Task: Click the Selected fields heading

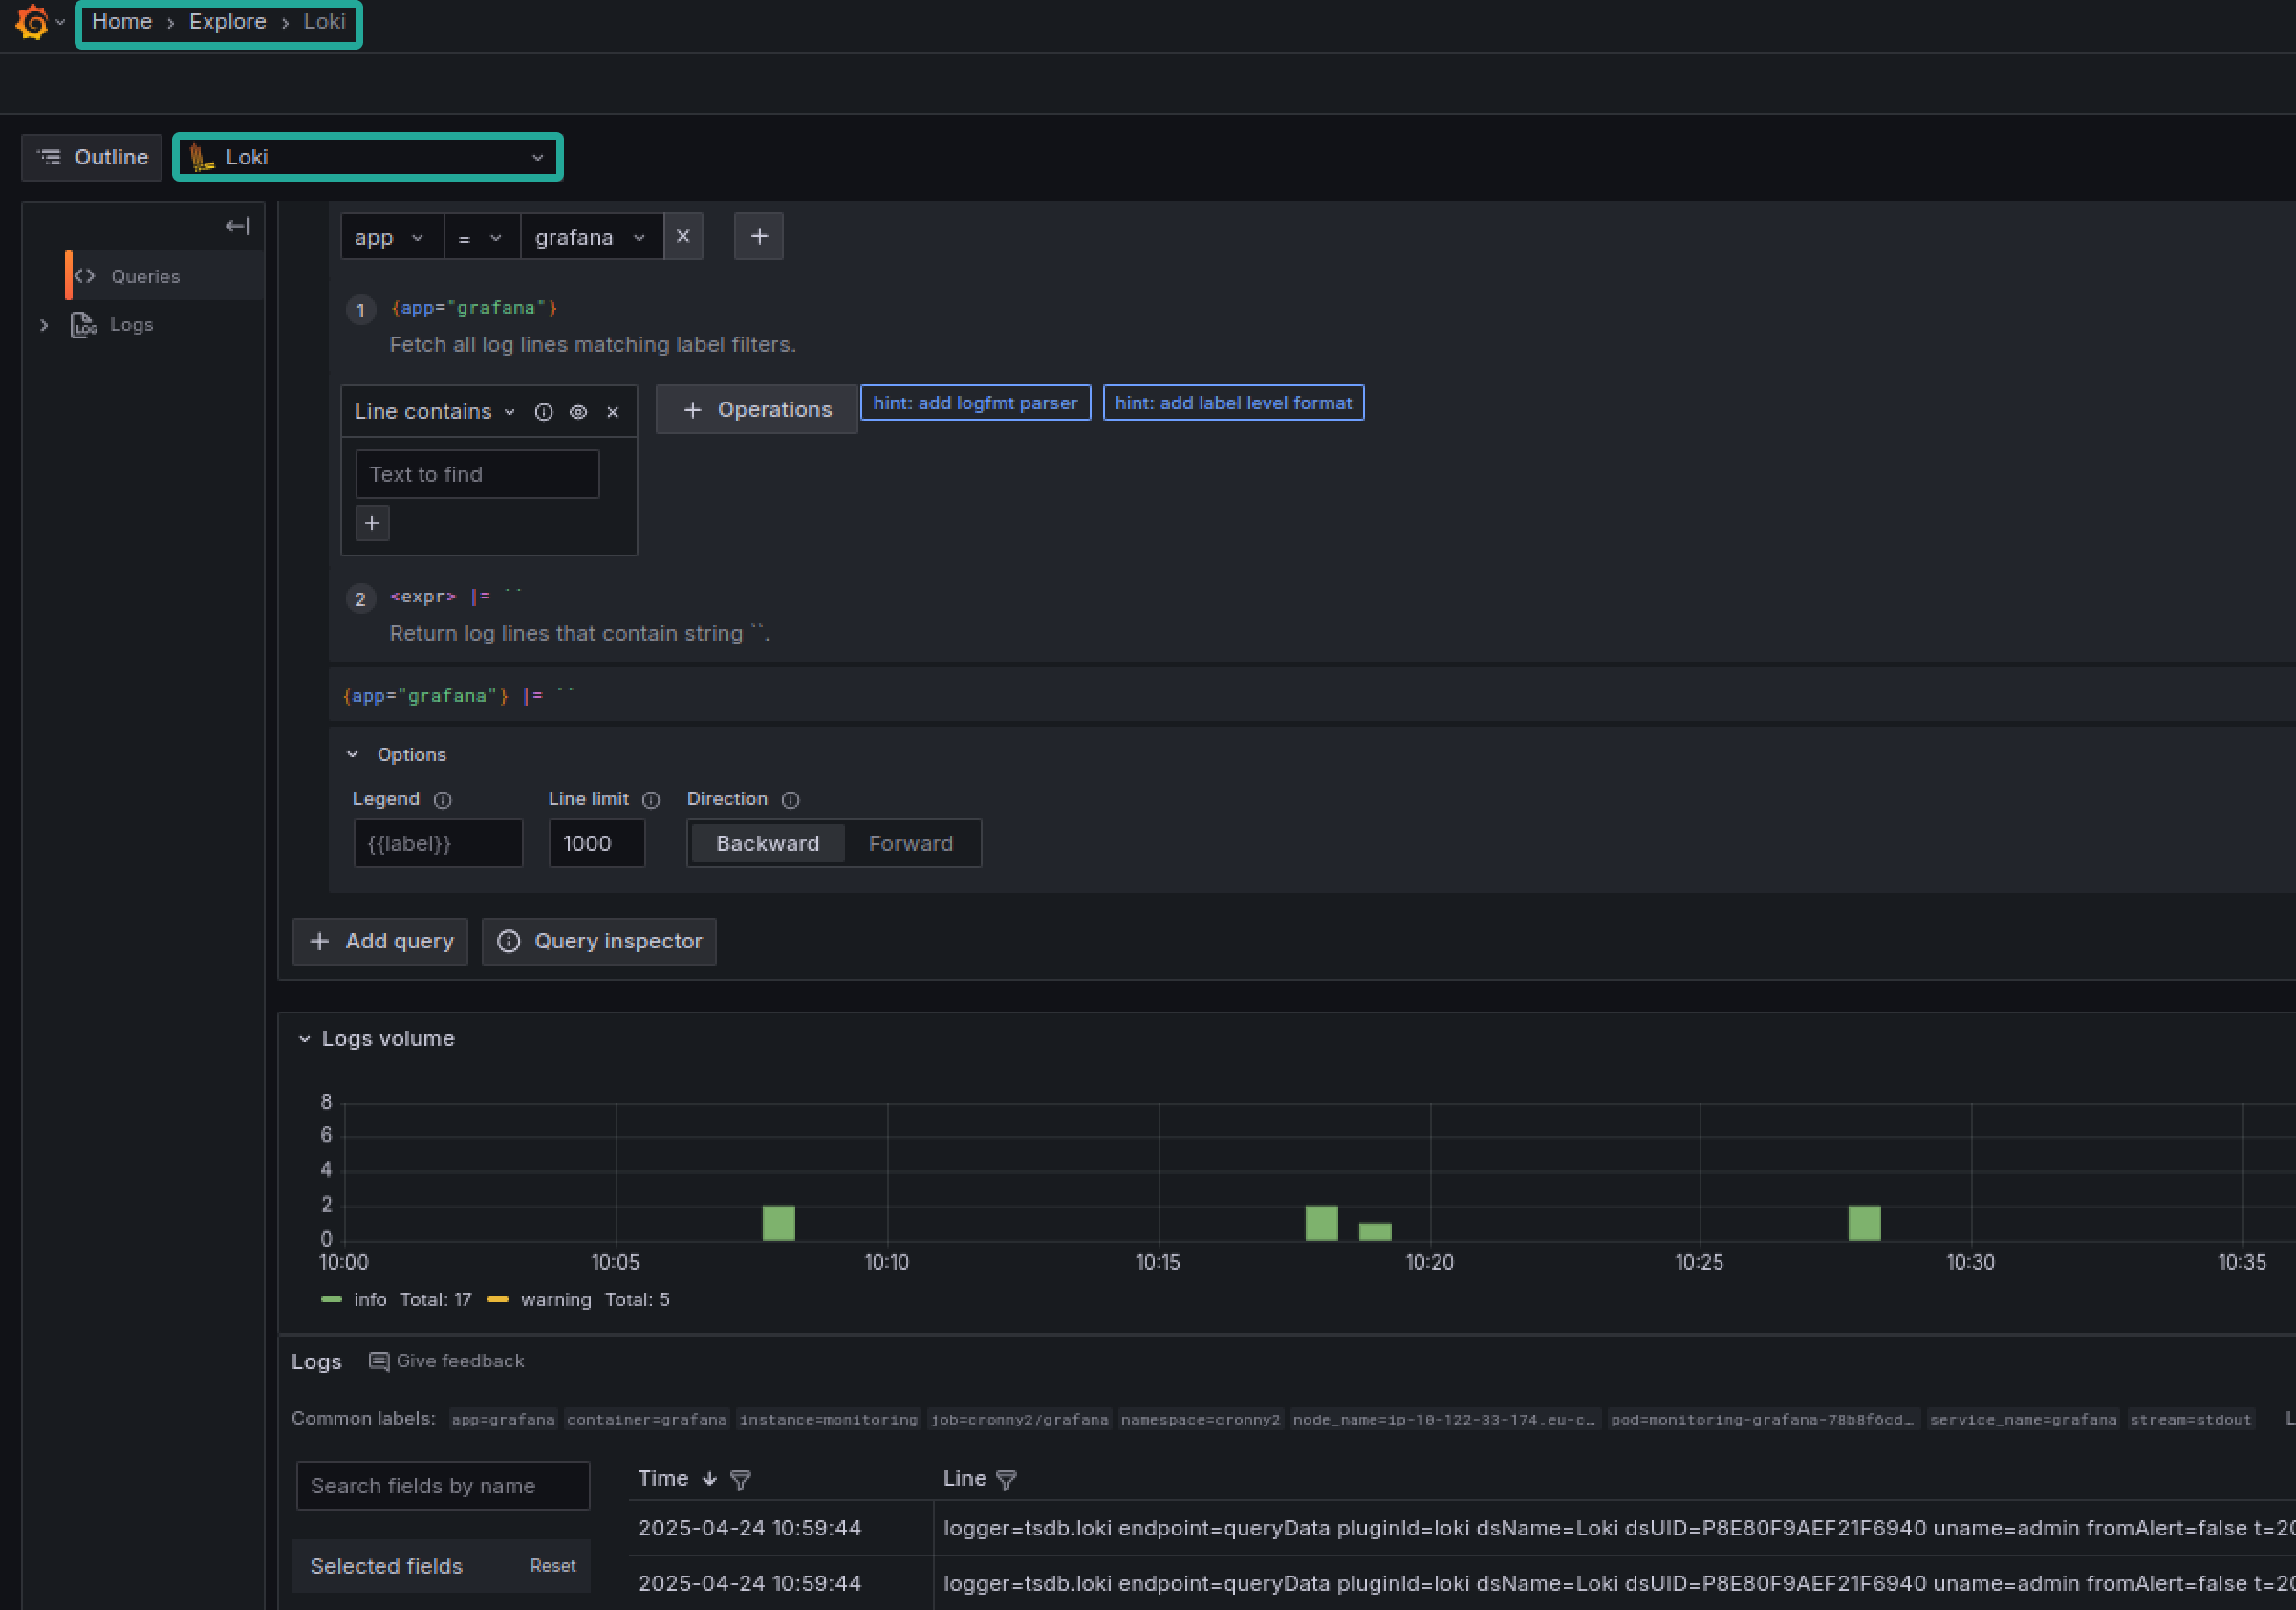Action: 386,1566
